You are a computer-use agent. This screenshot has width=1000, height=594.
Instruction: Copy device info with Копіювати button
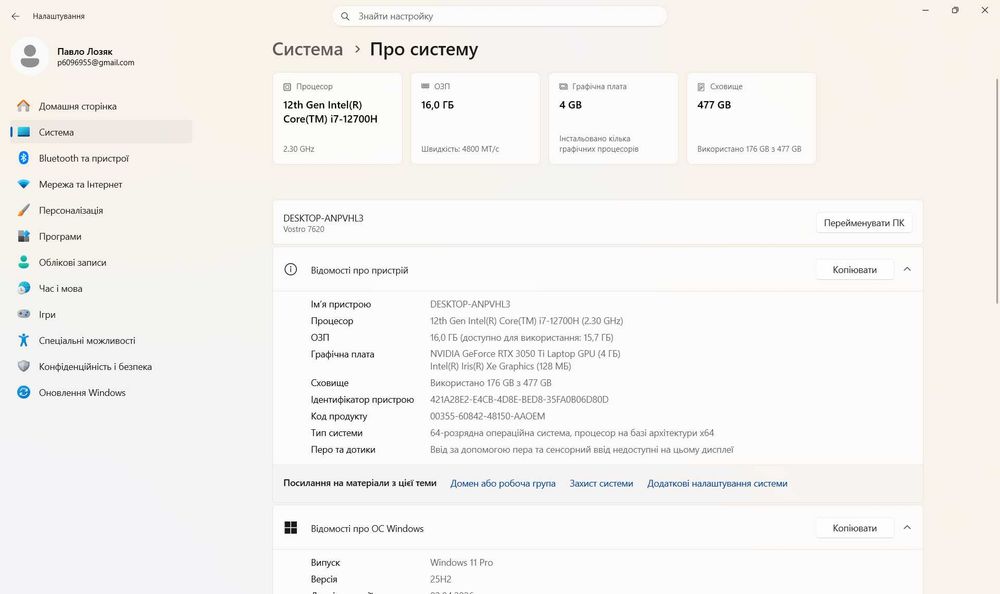(x=854, y=270)
